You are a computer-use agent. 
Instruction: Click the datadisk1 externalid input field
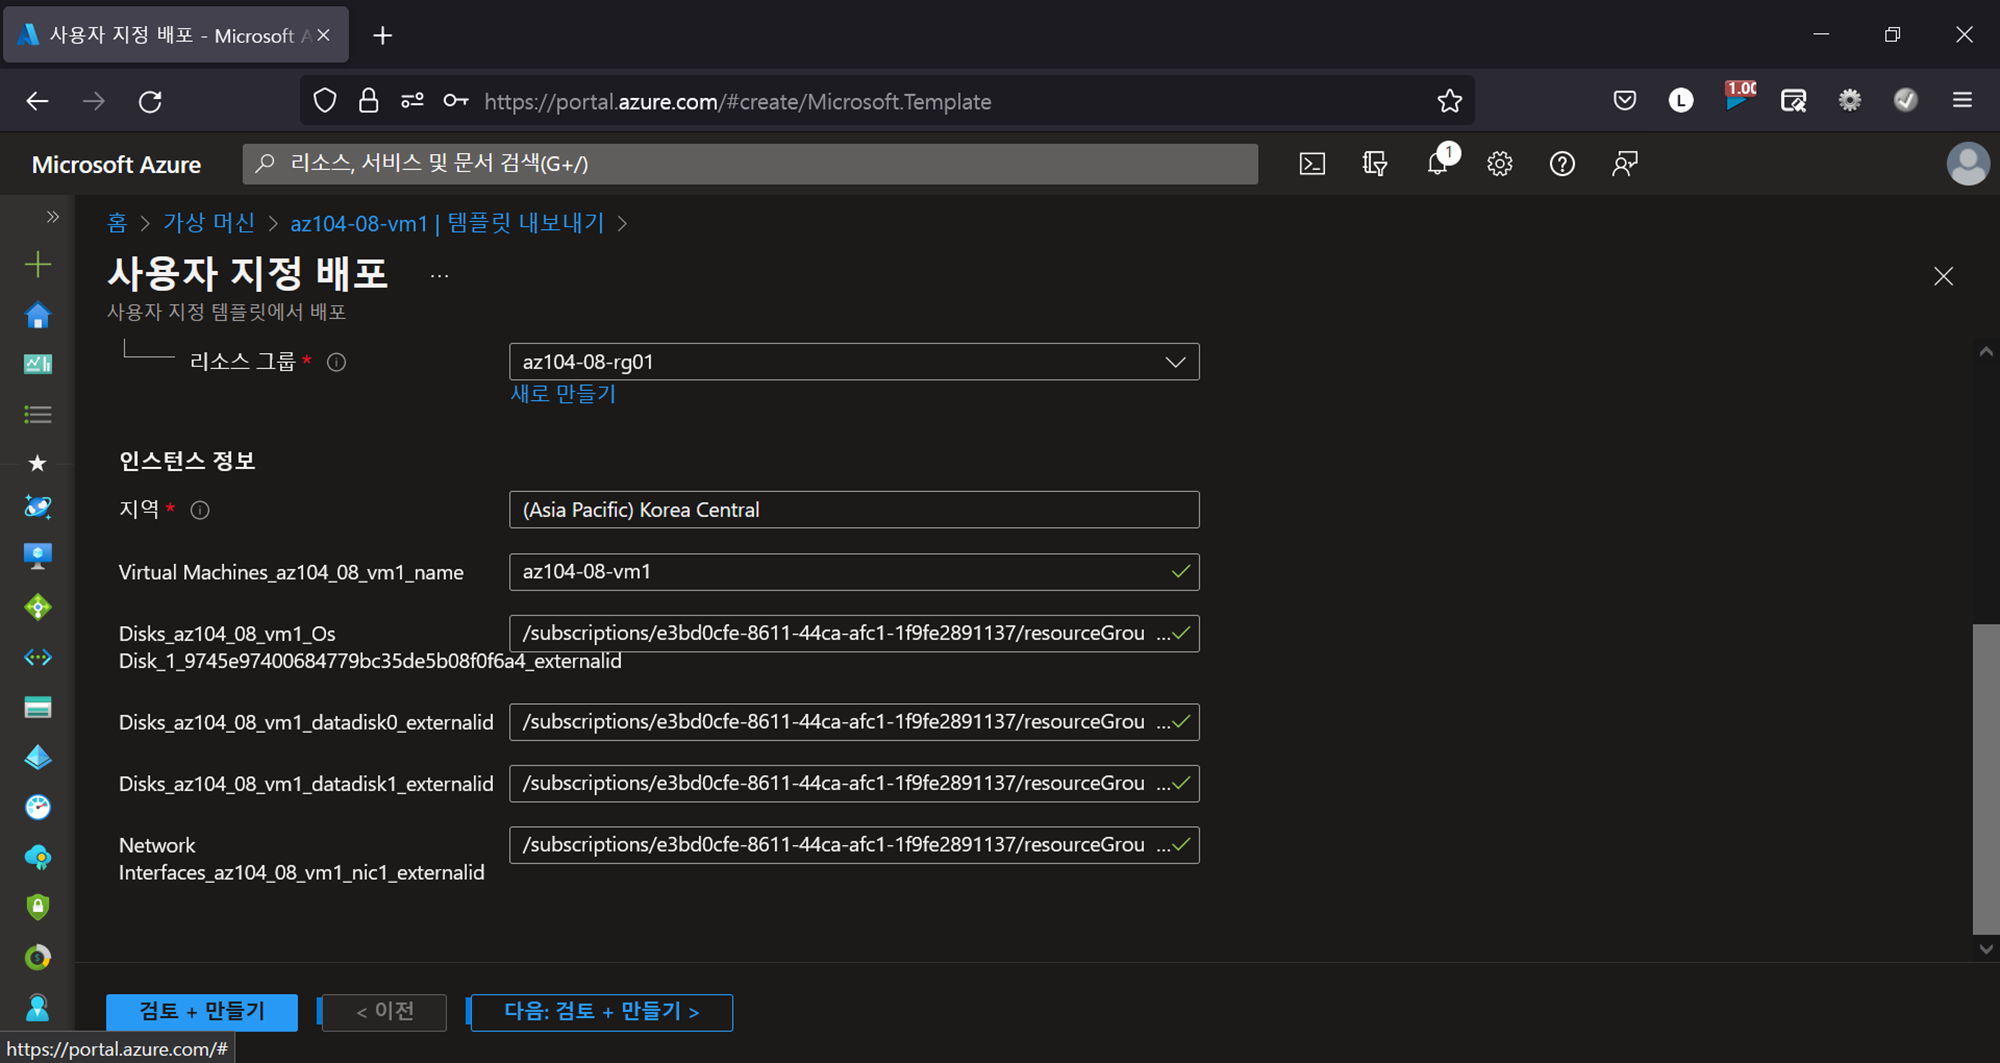854,783
